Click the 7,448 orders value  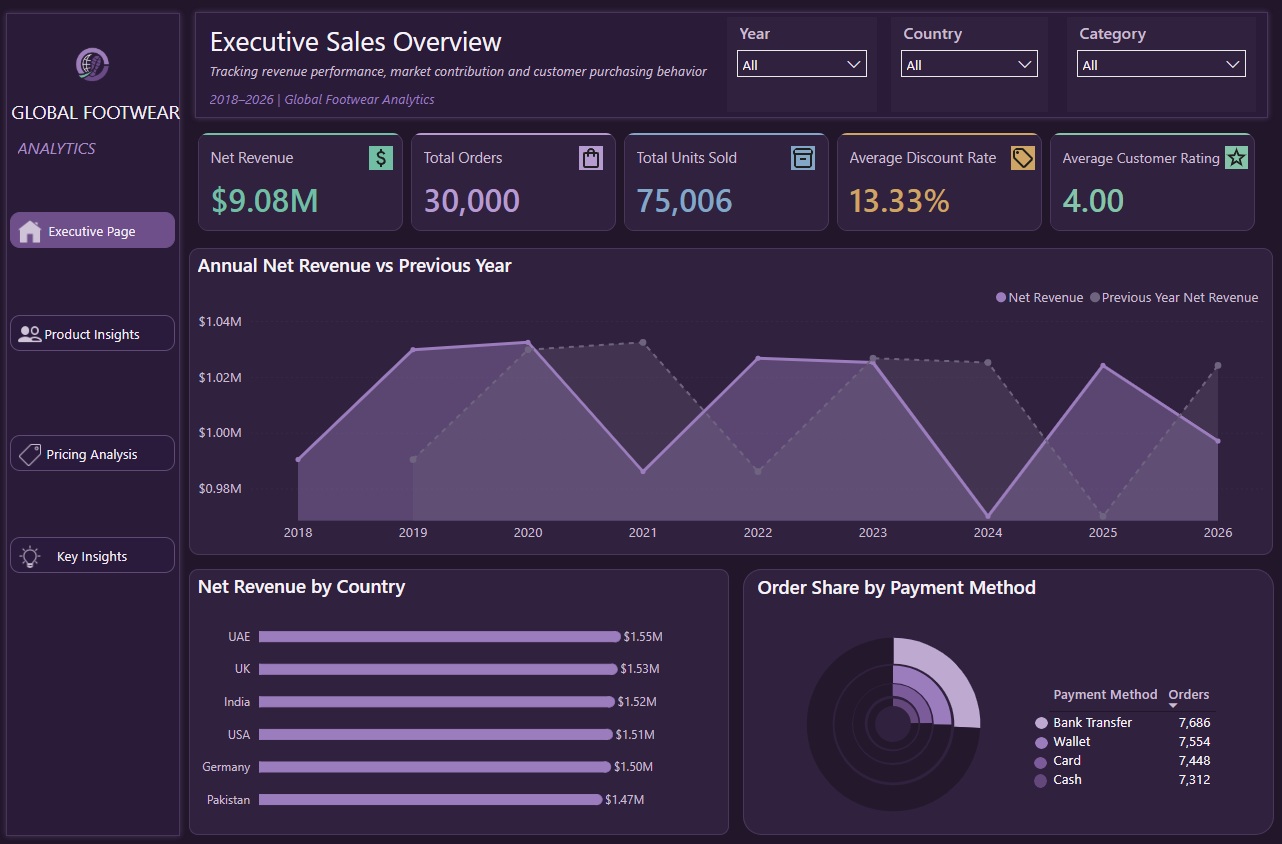tap(1194, 761)
